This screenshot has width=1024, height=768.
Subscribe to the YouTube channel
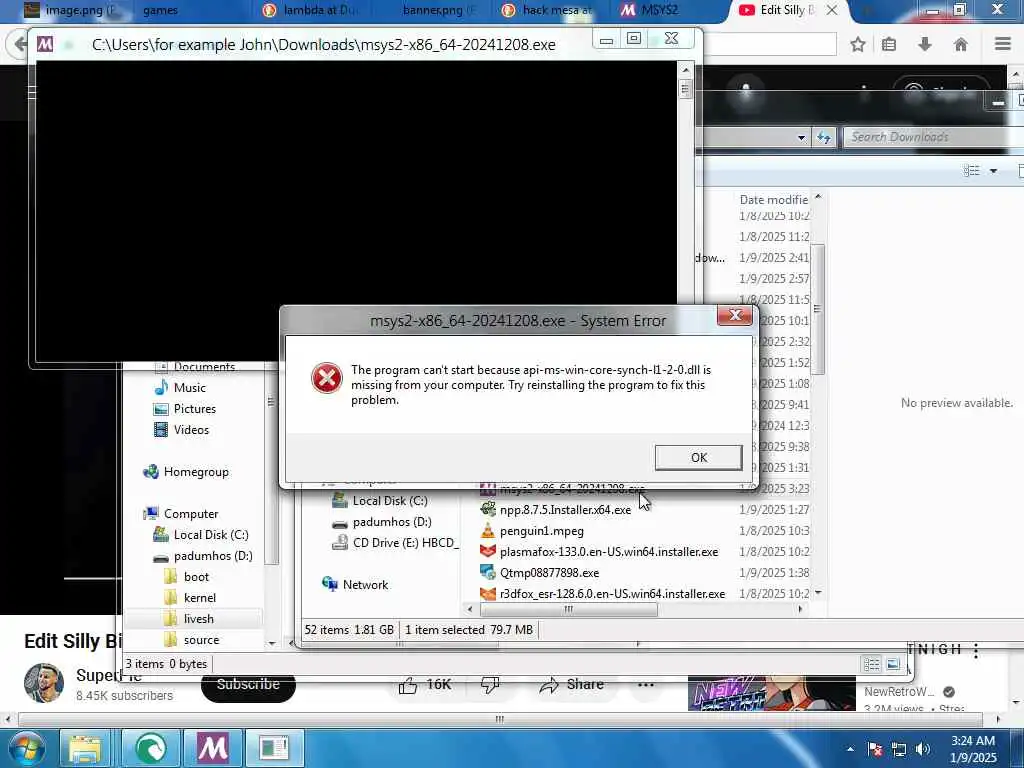(248, 684)
